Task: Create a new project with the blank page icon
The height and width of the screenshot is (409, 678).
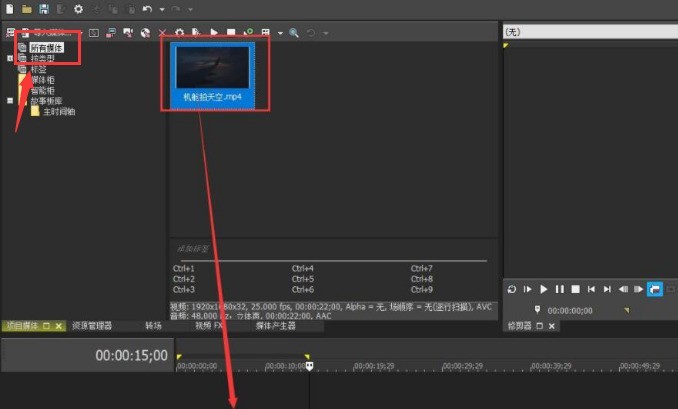Action: coord(10,9)
